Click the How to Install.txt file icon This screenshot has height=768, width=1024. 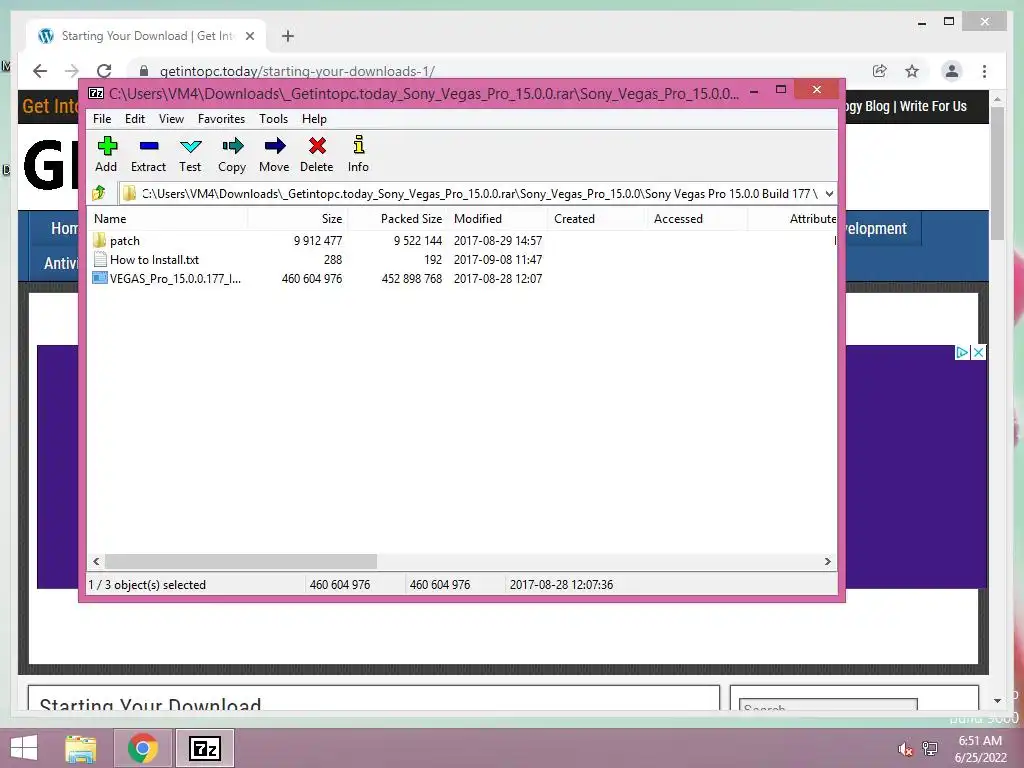tap(99, 259)
